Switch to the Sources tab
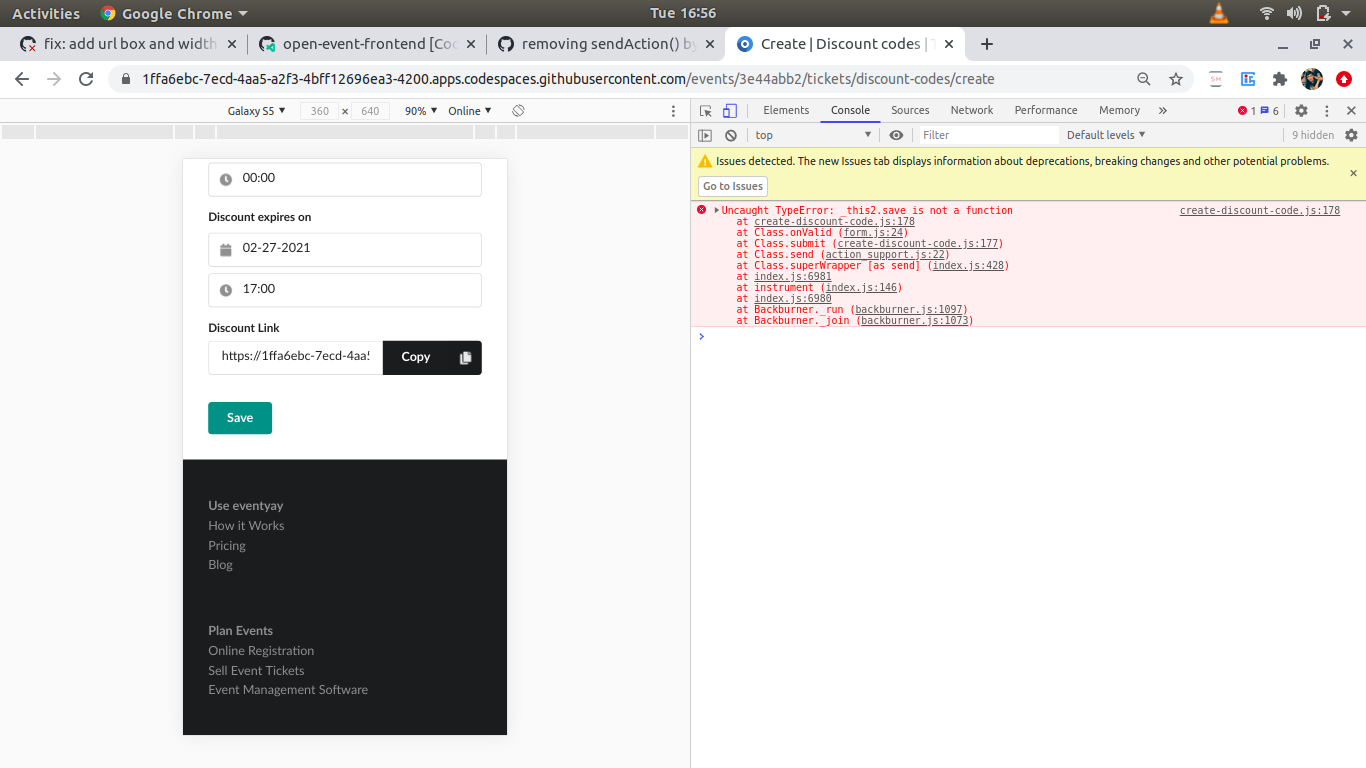The image size is (1366, 768). point(910,110)
